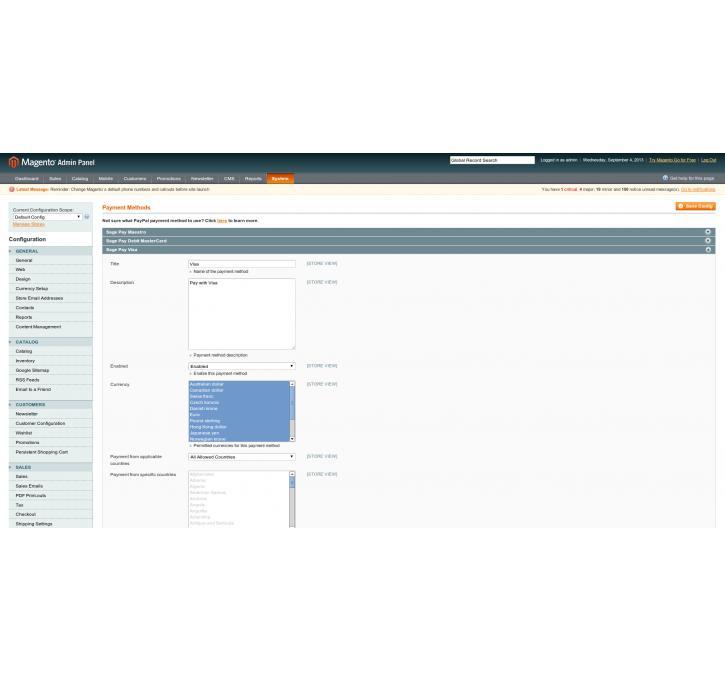Collapse the GENERAL sidebar group
The width and height of the screenshot is (725, 680).
coord(50,251)
